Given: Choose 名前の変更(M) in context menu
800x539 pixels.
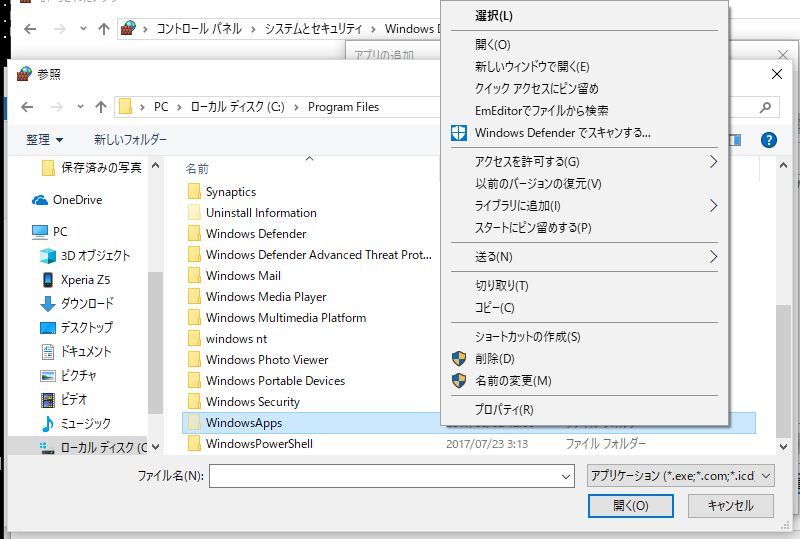Looking at the screenshot, I should (x=584, y=381).
